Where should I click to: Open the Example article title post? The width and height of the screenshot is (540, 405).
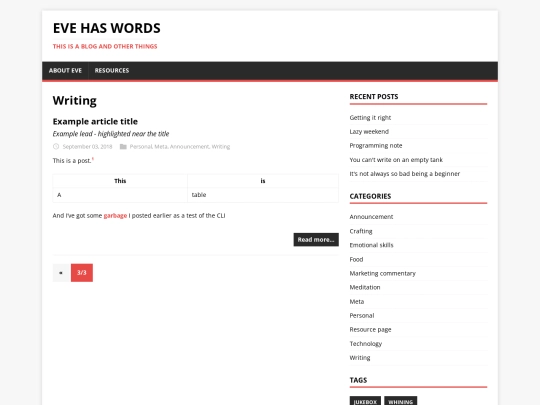tap(95, 122)
